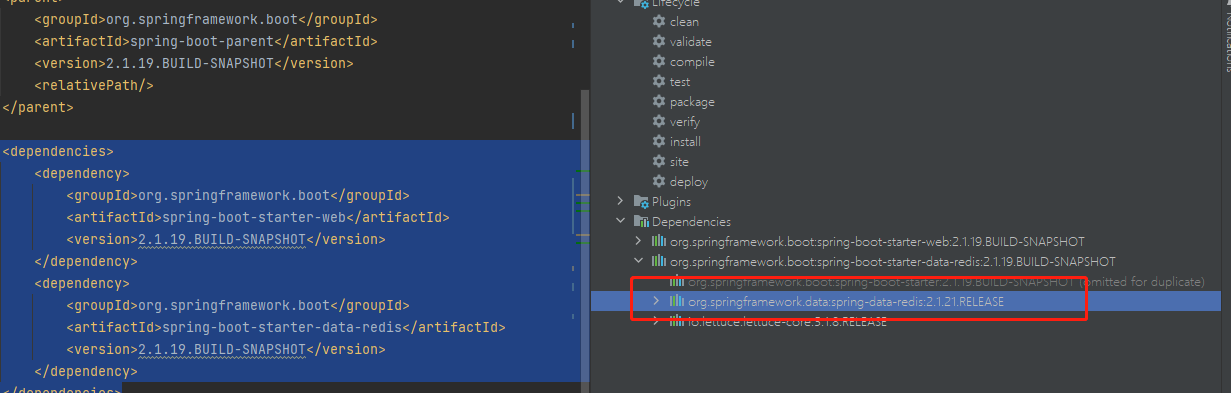Click the gear icon beside compile
The width and height of the screenshot is (1231, 393).
click(658, 61)
